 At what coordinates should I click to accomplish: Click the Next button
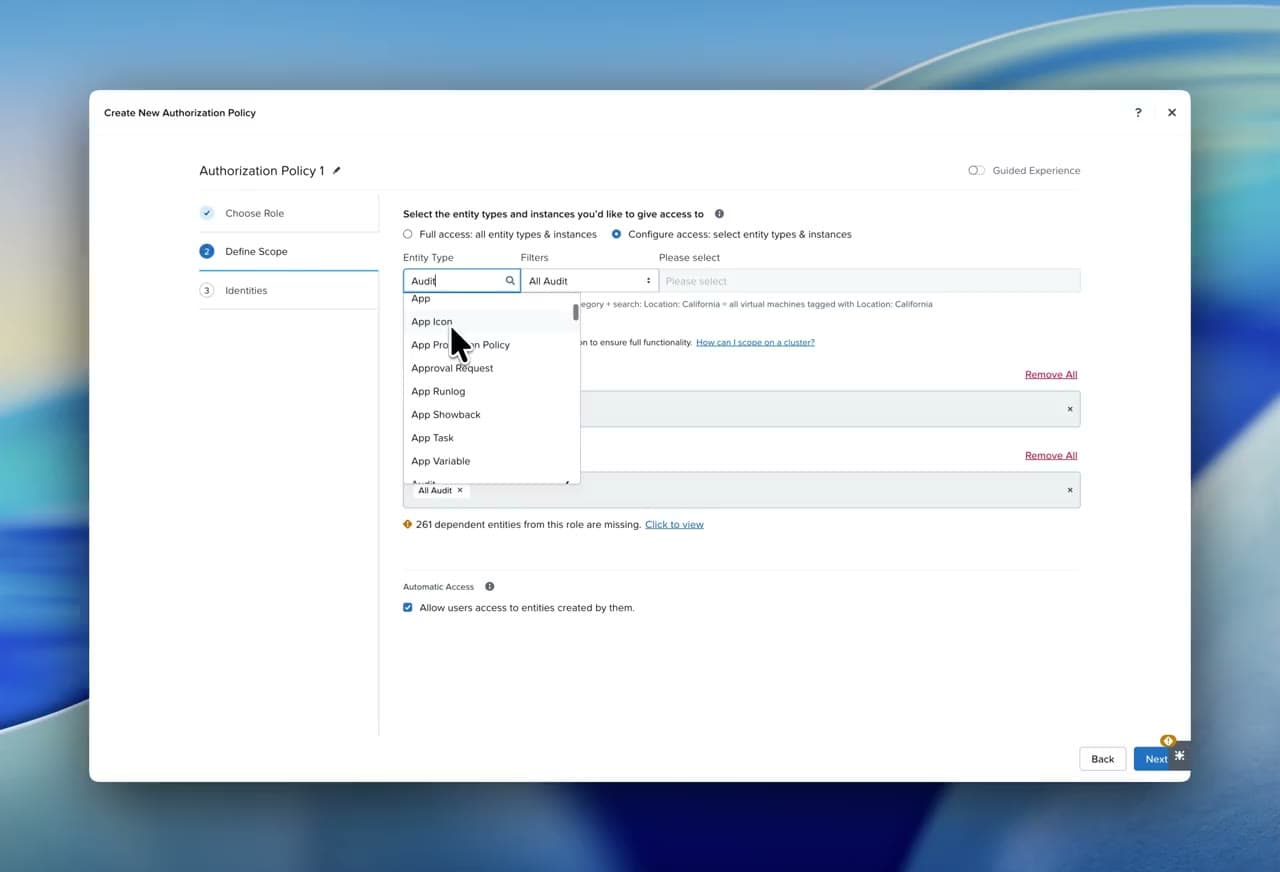(x=1153, y=759)
